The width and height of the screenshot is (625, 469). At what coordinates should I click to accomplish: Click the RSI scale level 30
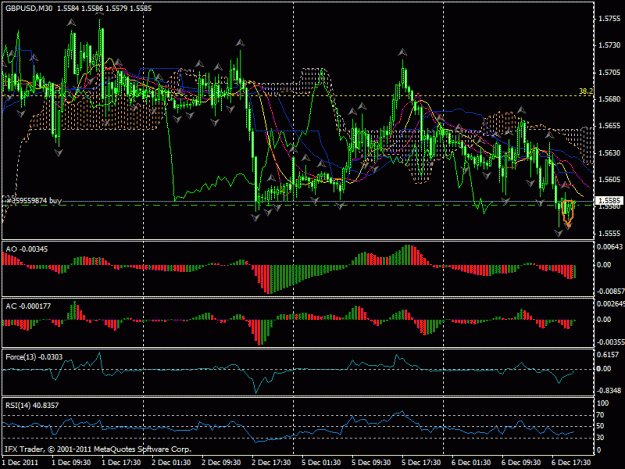point(600,438)
